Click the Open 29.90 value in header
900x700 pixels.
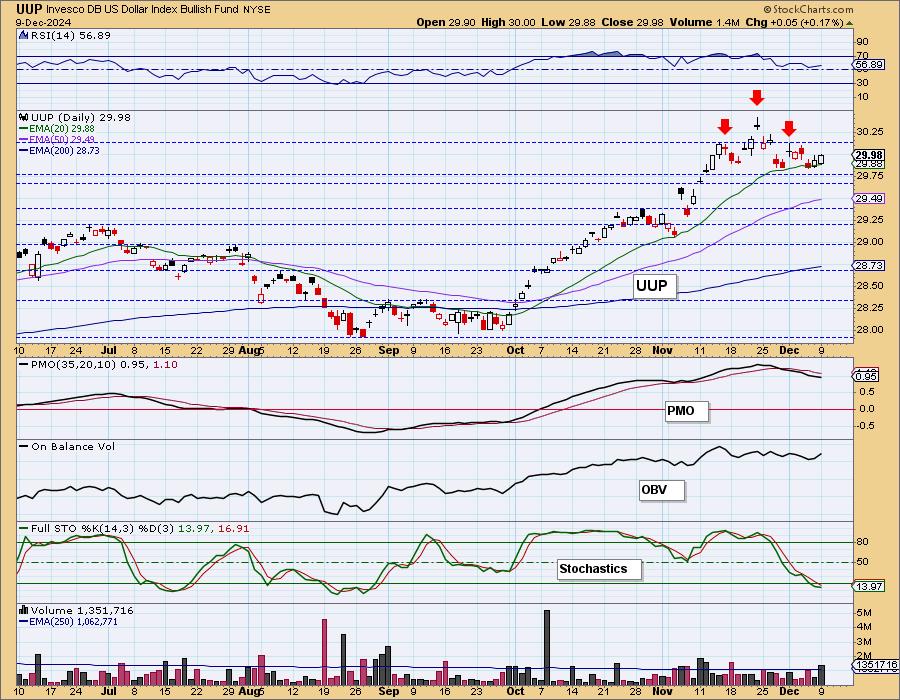pyautogui.click(x=446, y=22)
